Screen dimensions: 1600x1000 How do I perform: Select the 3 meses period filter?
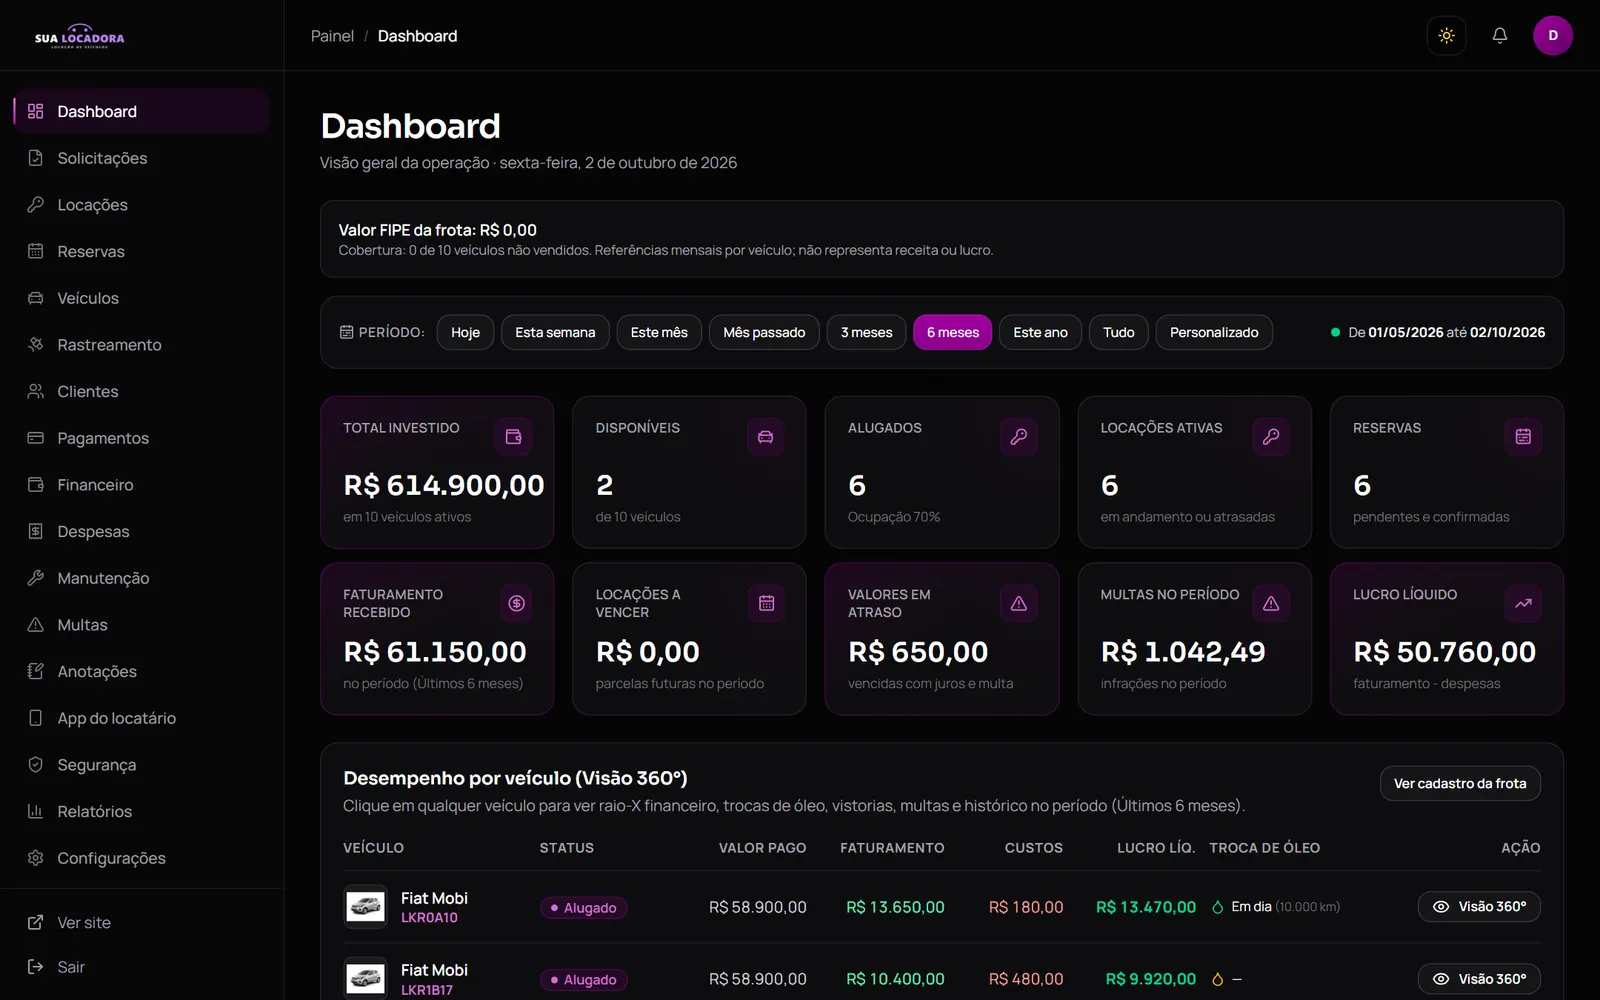click(866, 332)
